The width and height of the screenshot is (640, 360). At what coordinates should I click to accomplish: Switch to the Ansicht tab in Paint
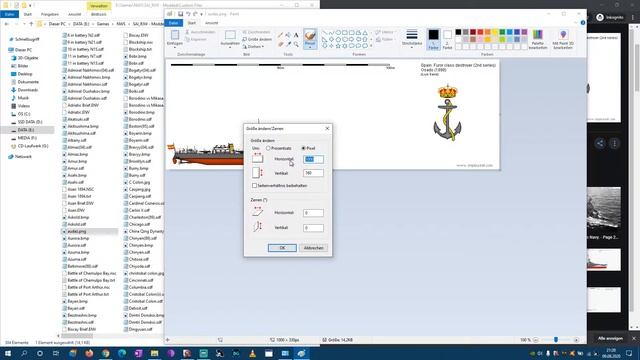211,23
